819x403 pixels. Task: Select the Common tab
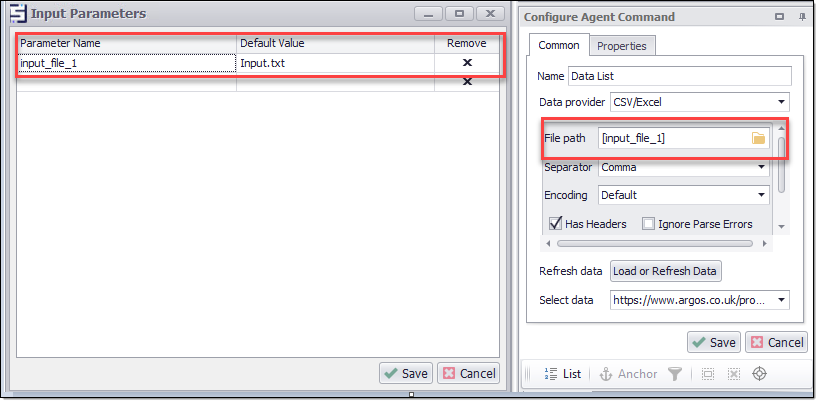click(558, 46)
